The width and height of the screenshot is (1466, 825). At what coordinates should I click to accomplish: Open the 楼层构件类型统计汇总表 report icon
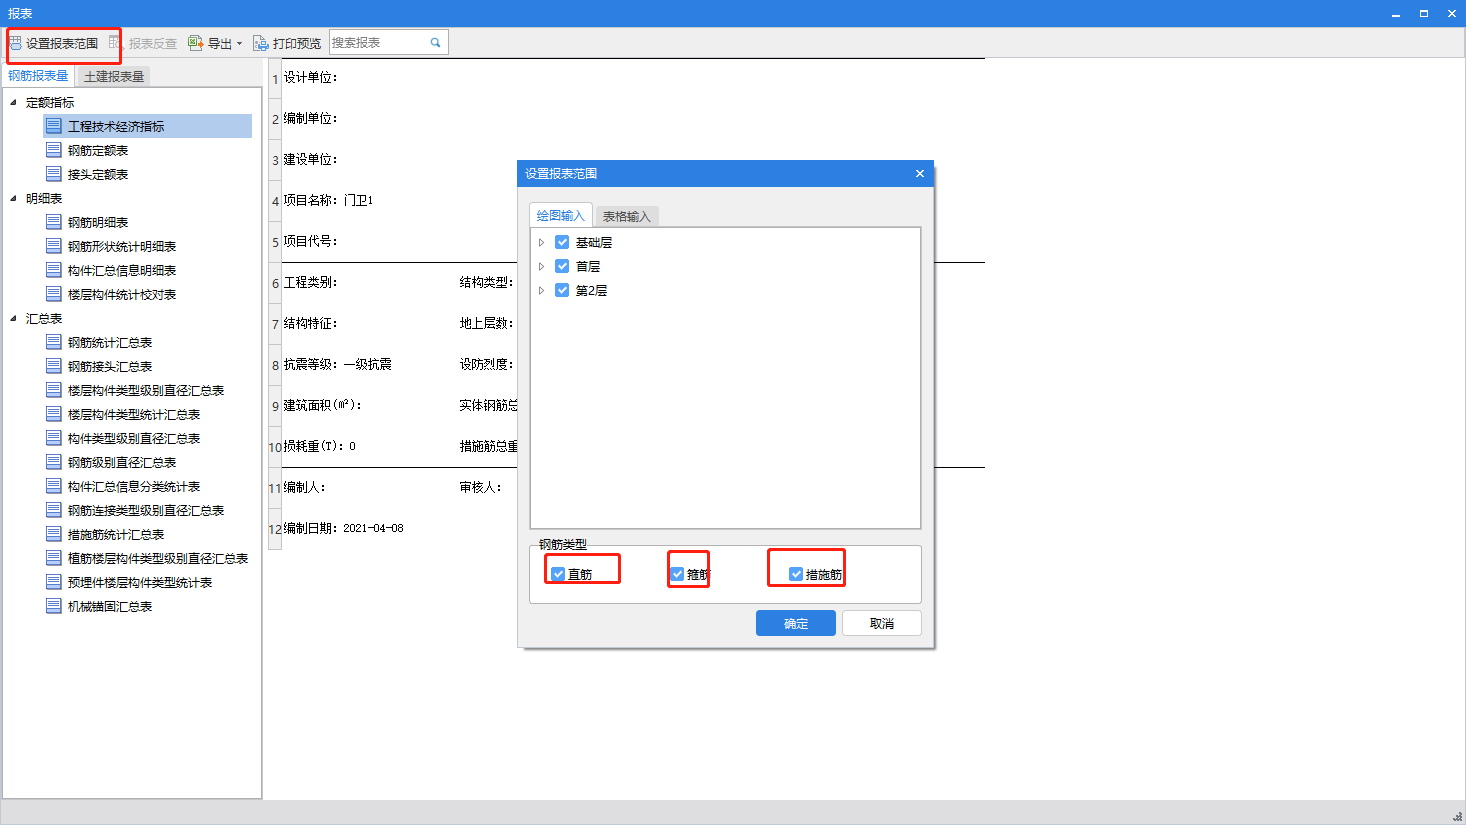[x=54, y=414]
